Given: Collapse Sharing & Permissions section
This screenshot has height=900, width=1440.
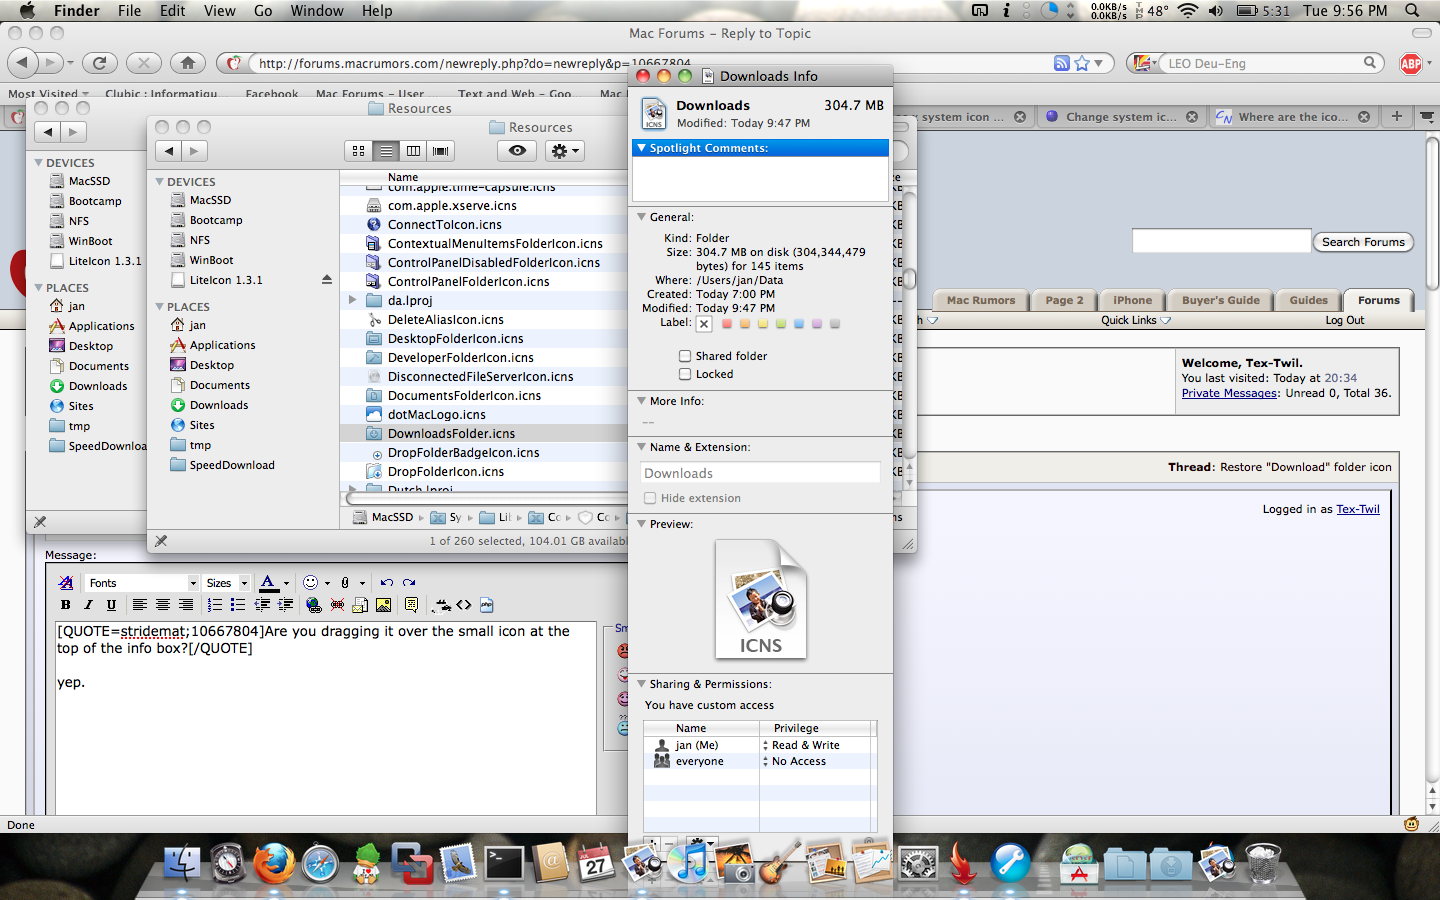Looking at the screenshot, I should coord(641,684).
